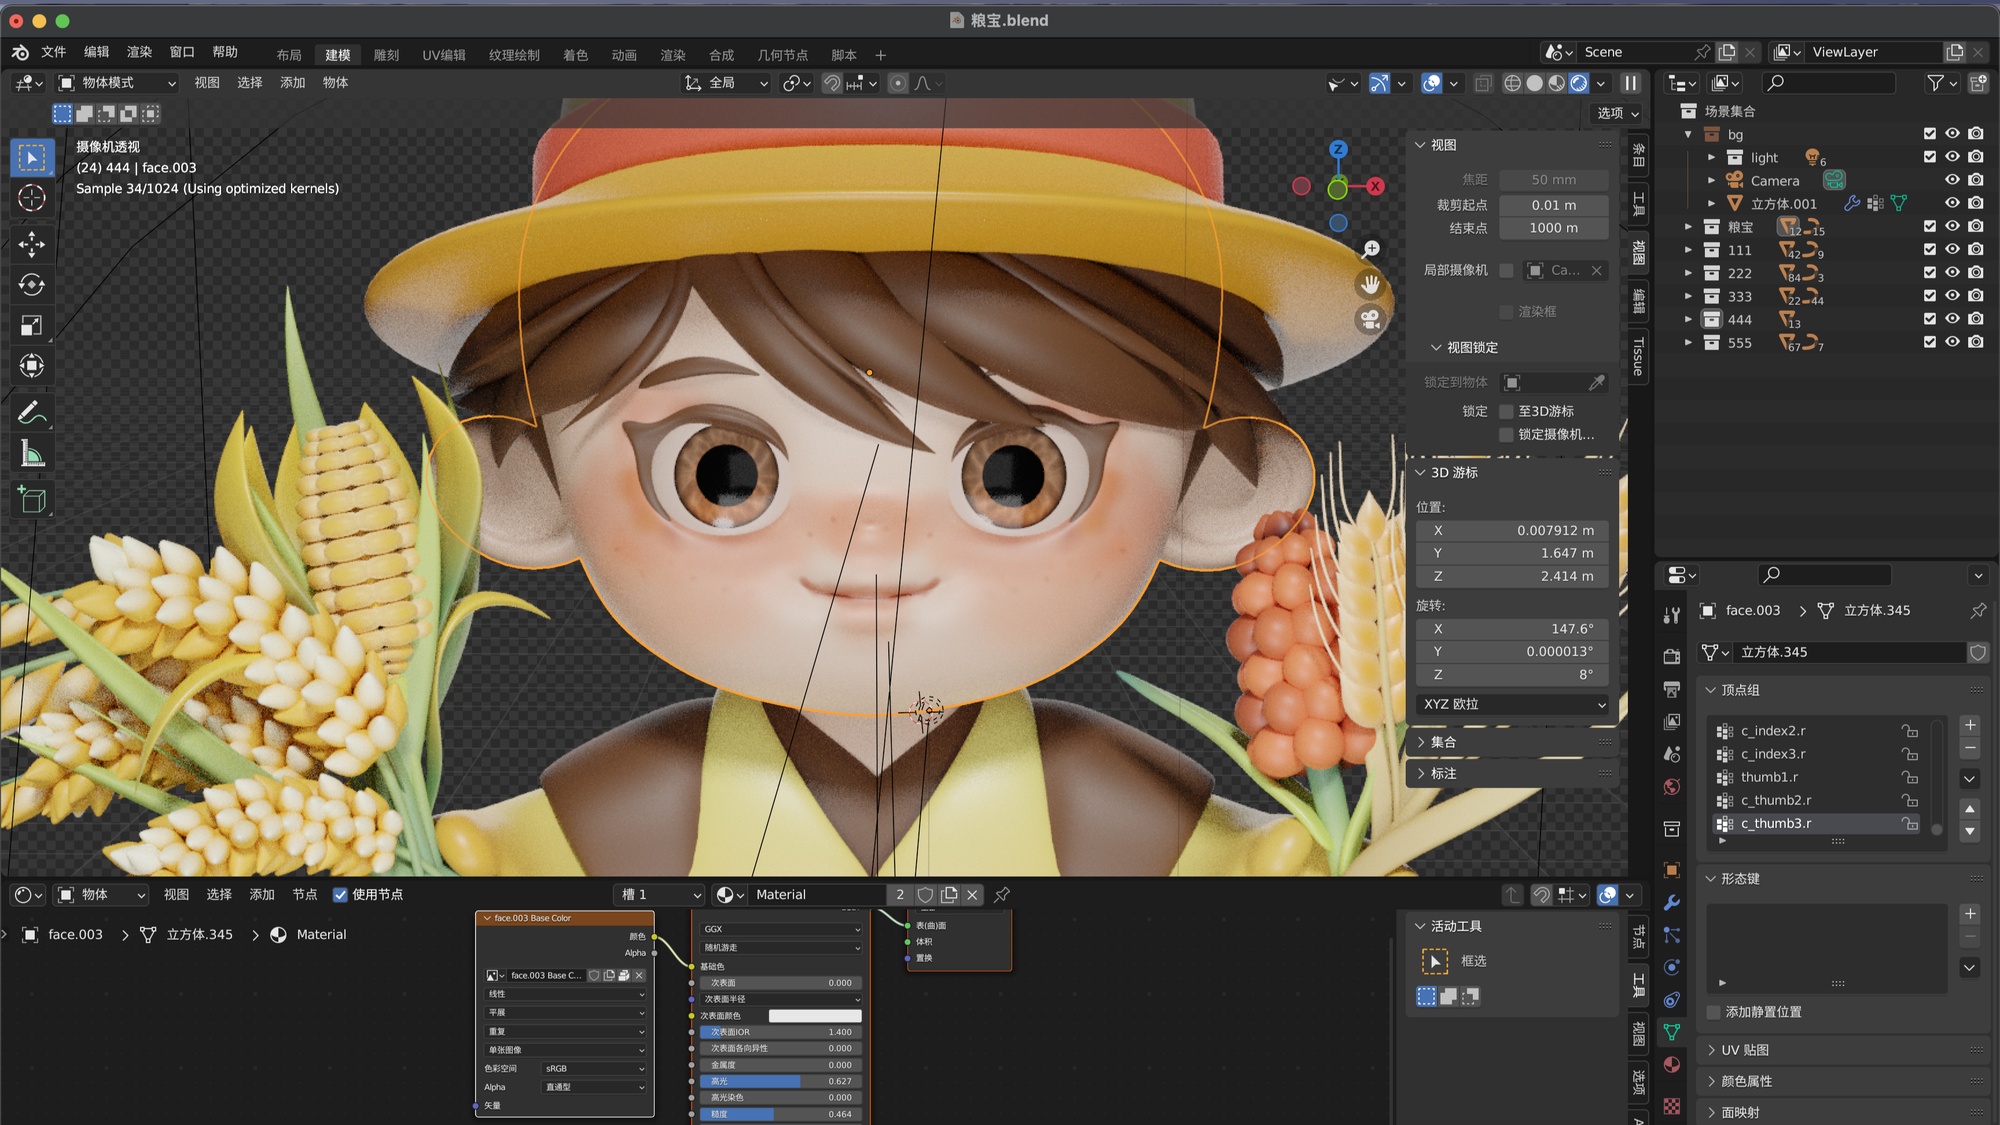
Task: Click the eyedropper for lock to object
Action: (1597, 382)
